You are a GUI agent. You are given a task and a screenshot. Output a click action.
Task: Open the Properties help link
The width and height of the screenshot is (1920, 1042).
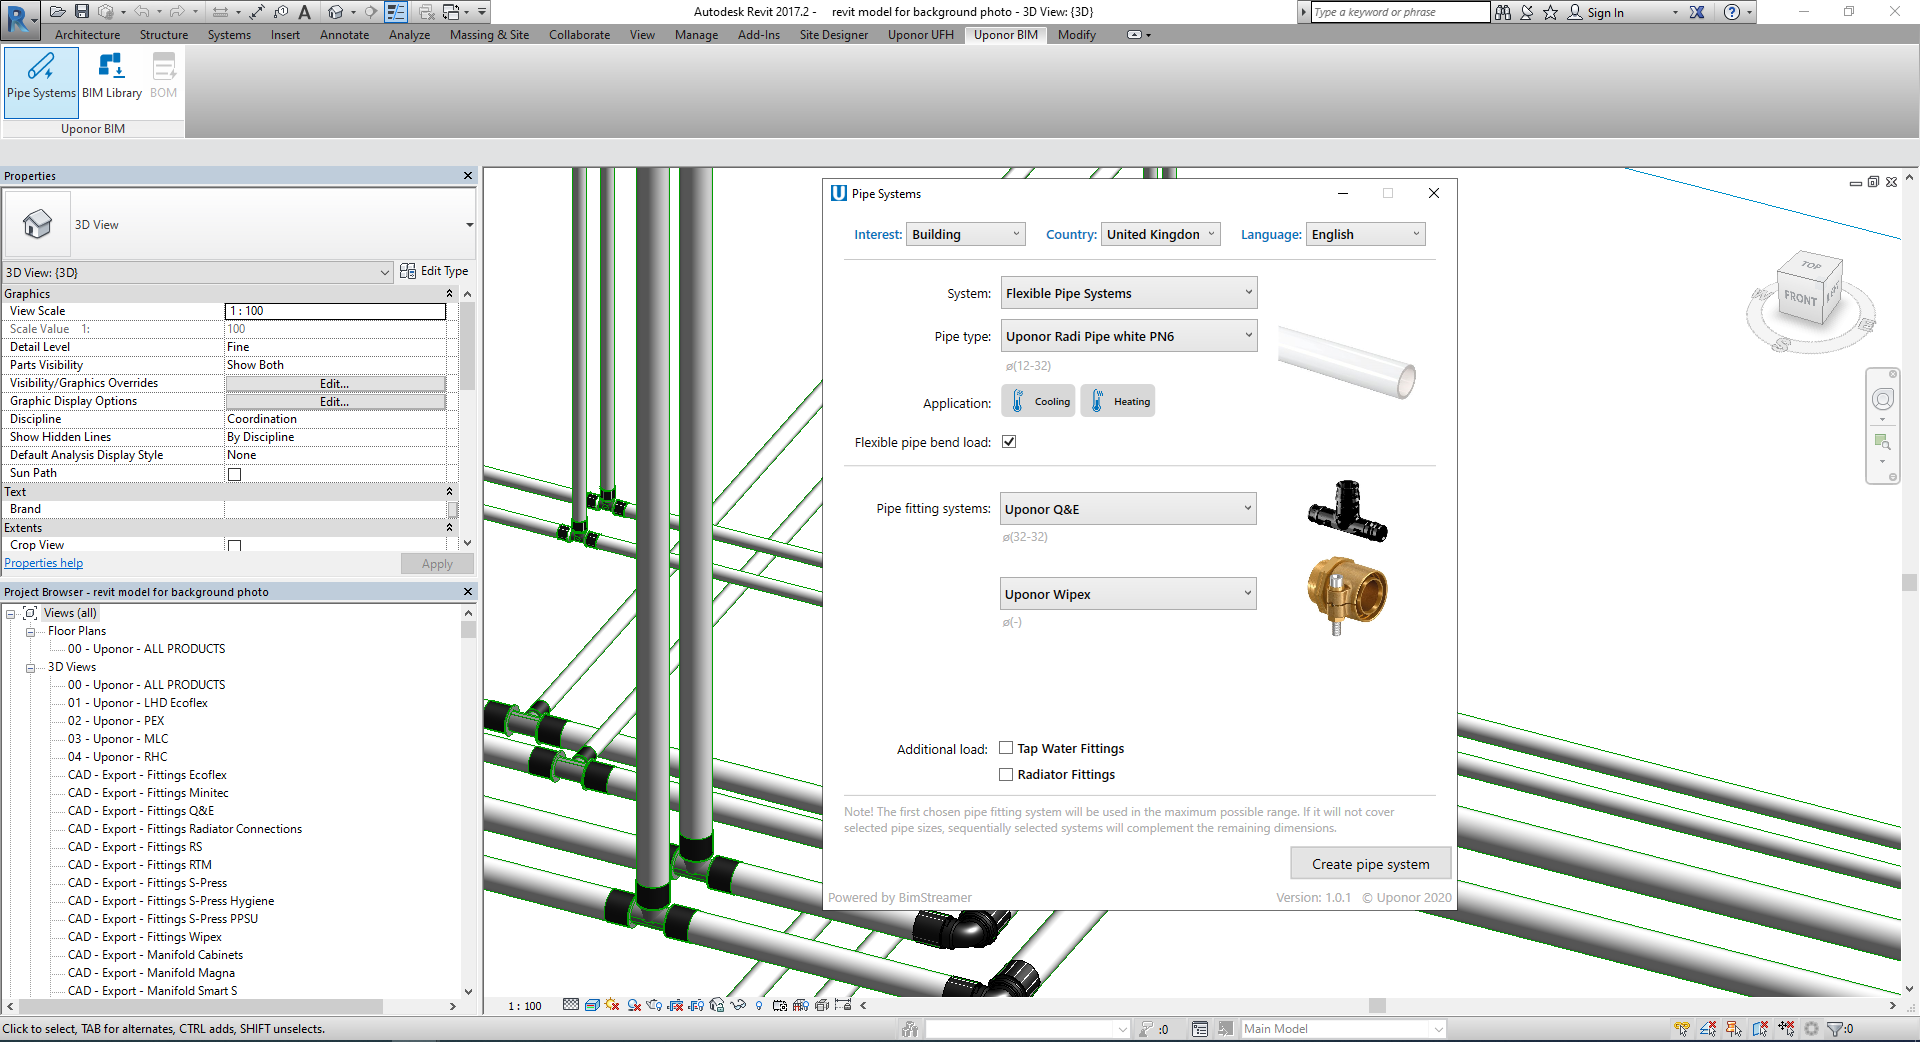coord(44,563)
